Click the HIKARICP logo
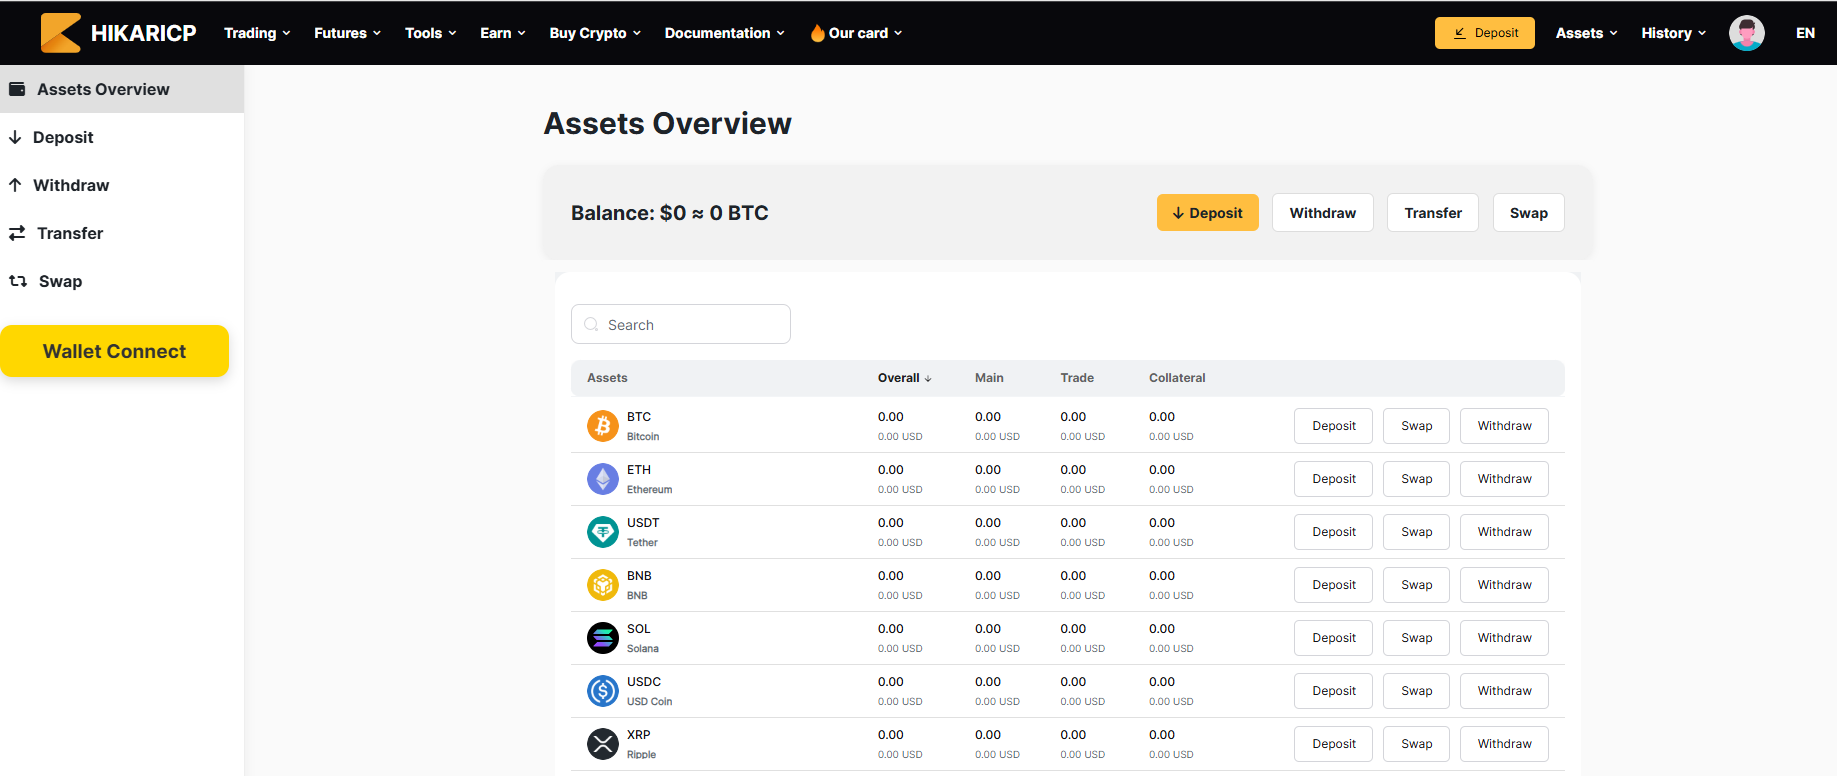 [x=118, y=33]
